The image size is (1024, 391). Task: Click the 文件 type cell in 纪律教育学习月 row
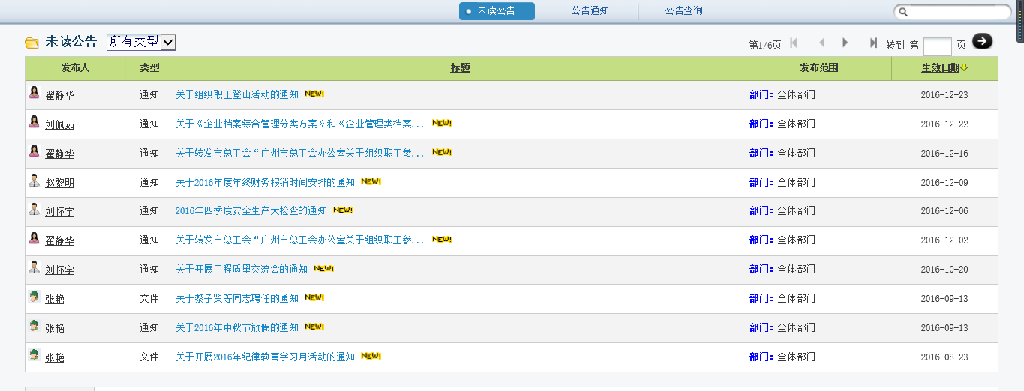point(148,357)
